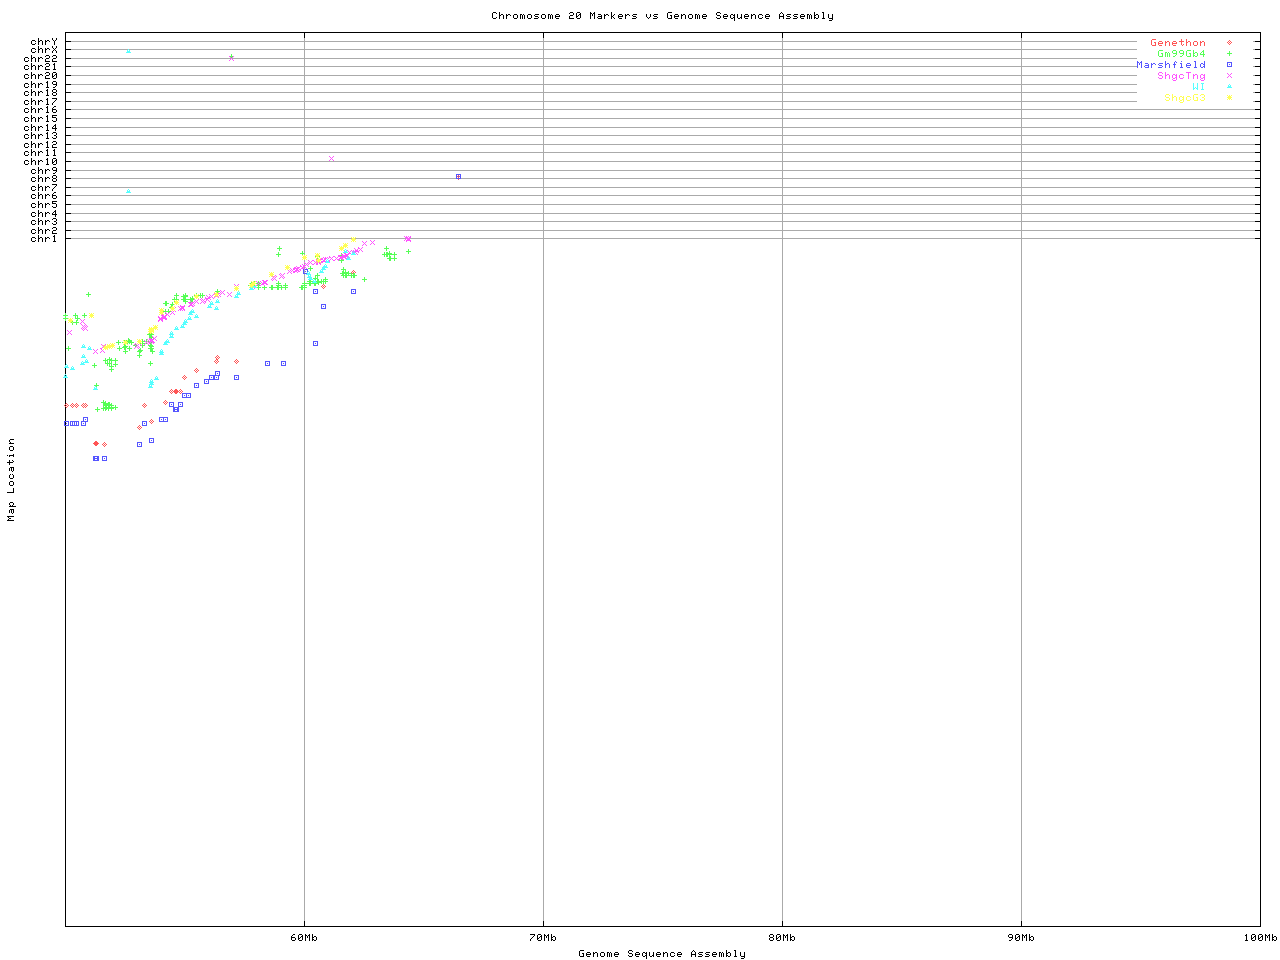Click the magenta cross marker near chr10 line
This screenshot has width=1280, height=960.
coord(331,158)
